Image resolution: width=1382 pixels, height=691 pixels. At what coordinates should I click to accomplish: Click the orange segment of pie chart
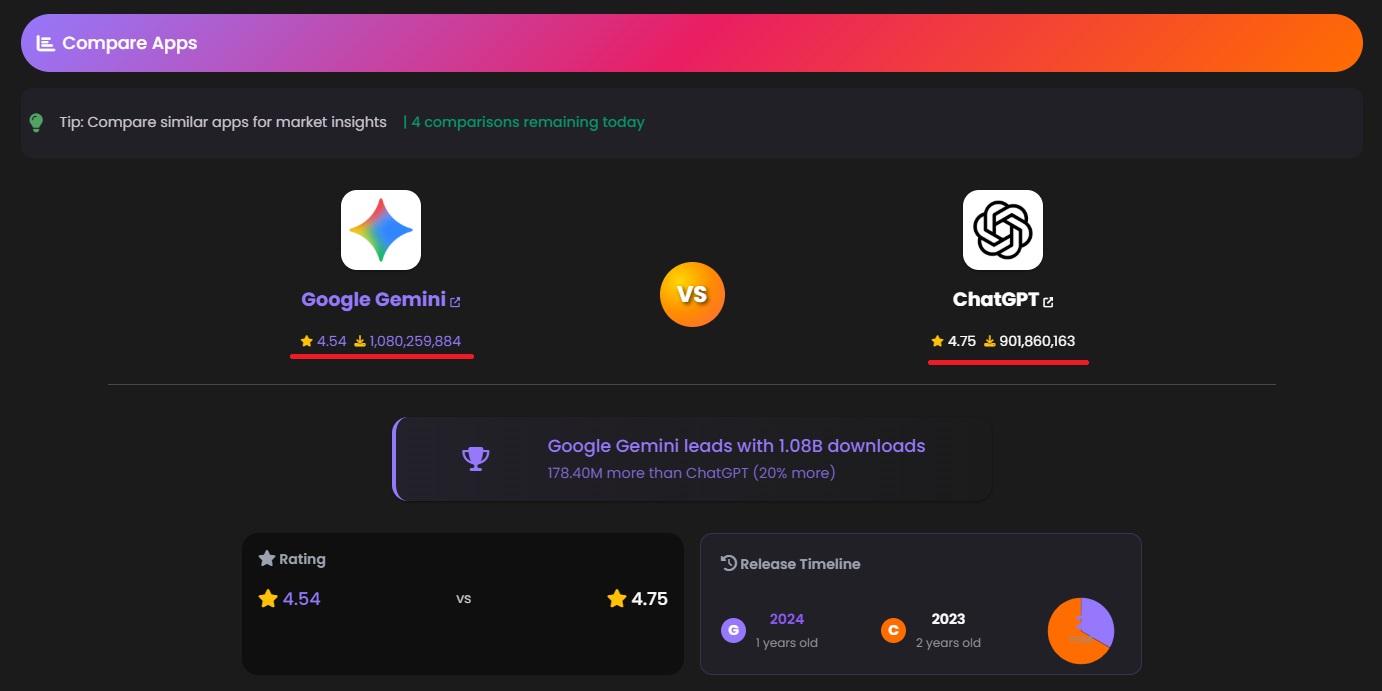1068,640
